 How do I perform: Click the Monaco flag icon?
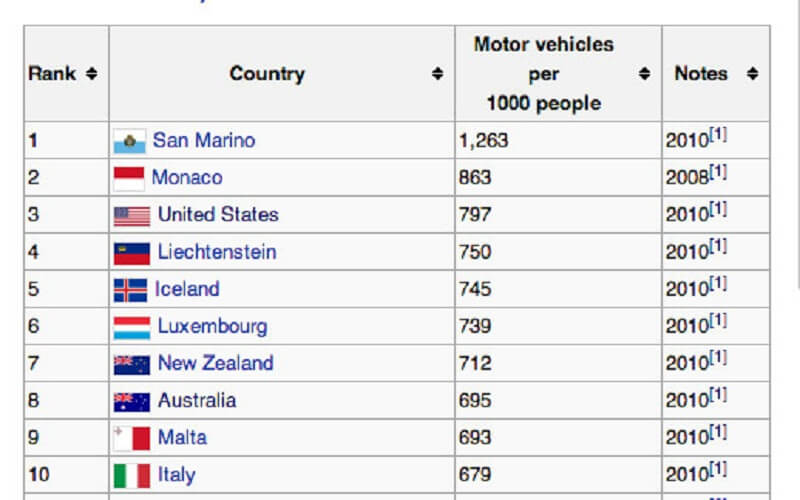129,179
